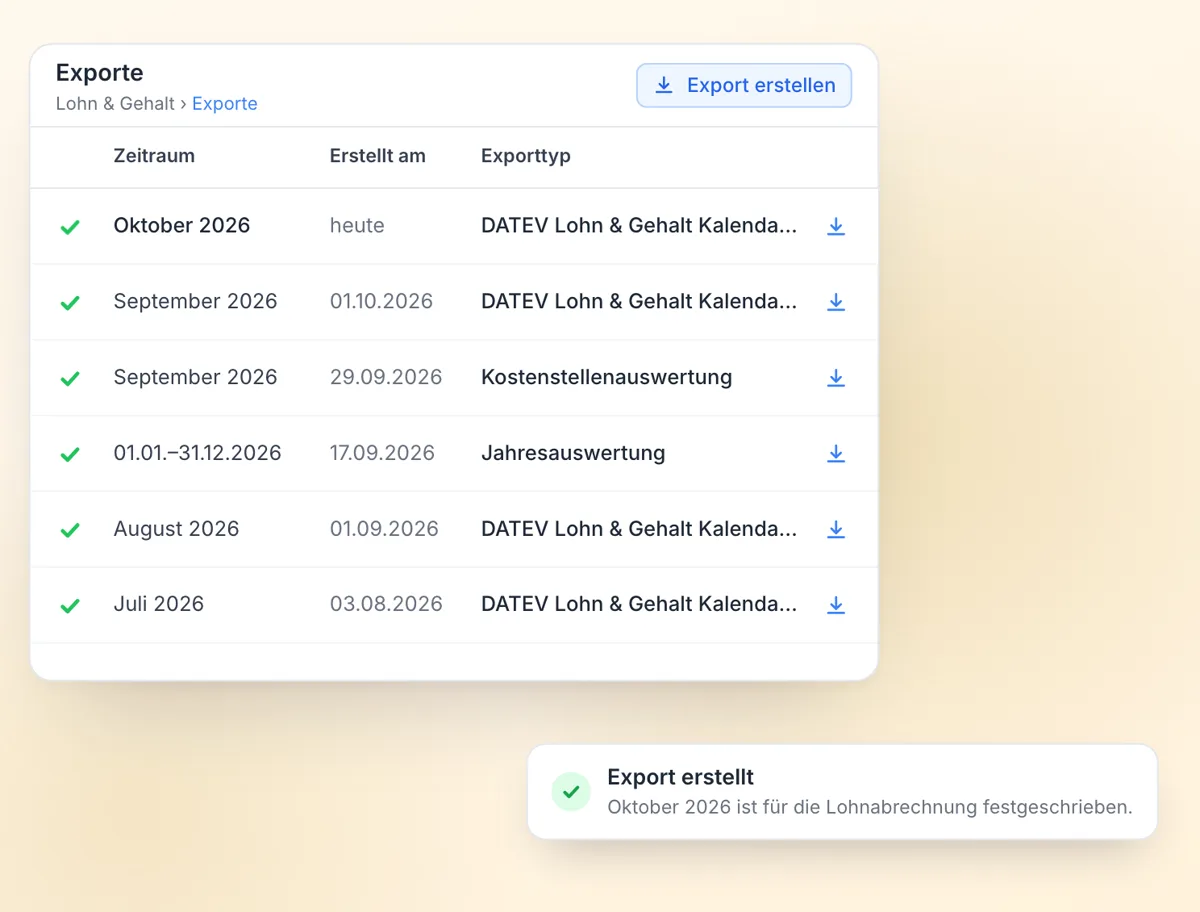Sort by the Exporttyp column header

tap(526, 156)
